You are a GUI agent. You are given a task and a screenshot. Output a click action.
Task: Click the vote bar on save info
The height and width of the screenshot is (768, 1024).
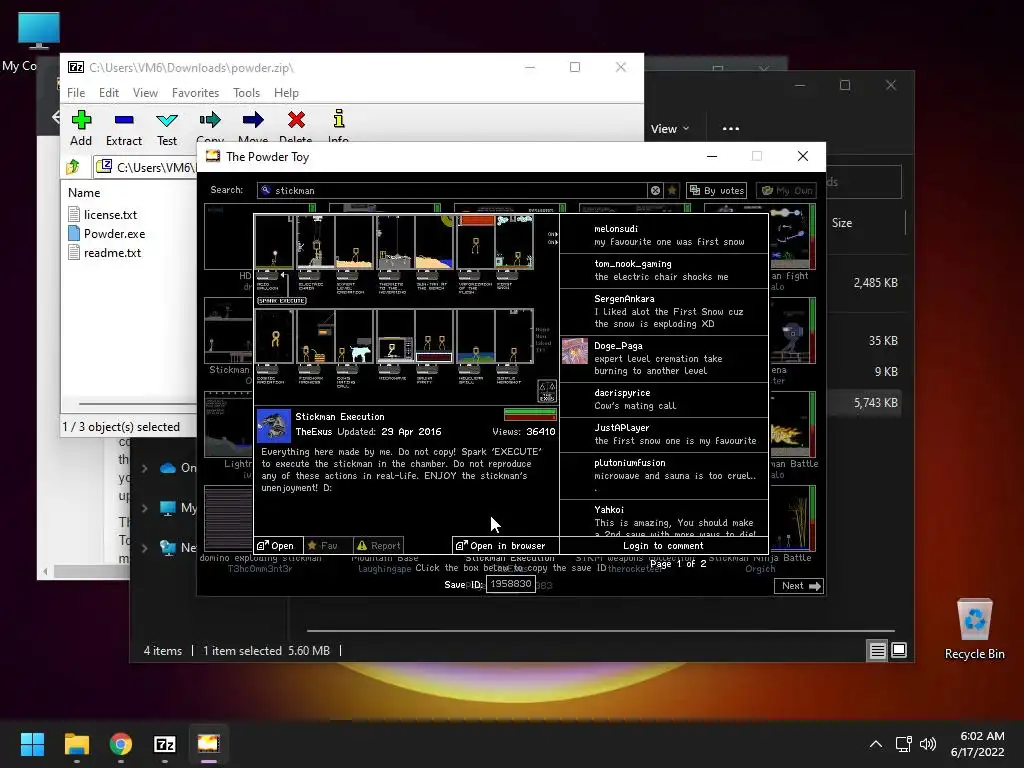pyautogui.click(x=530, y=414)
